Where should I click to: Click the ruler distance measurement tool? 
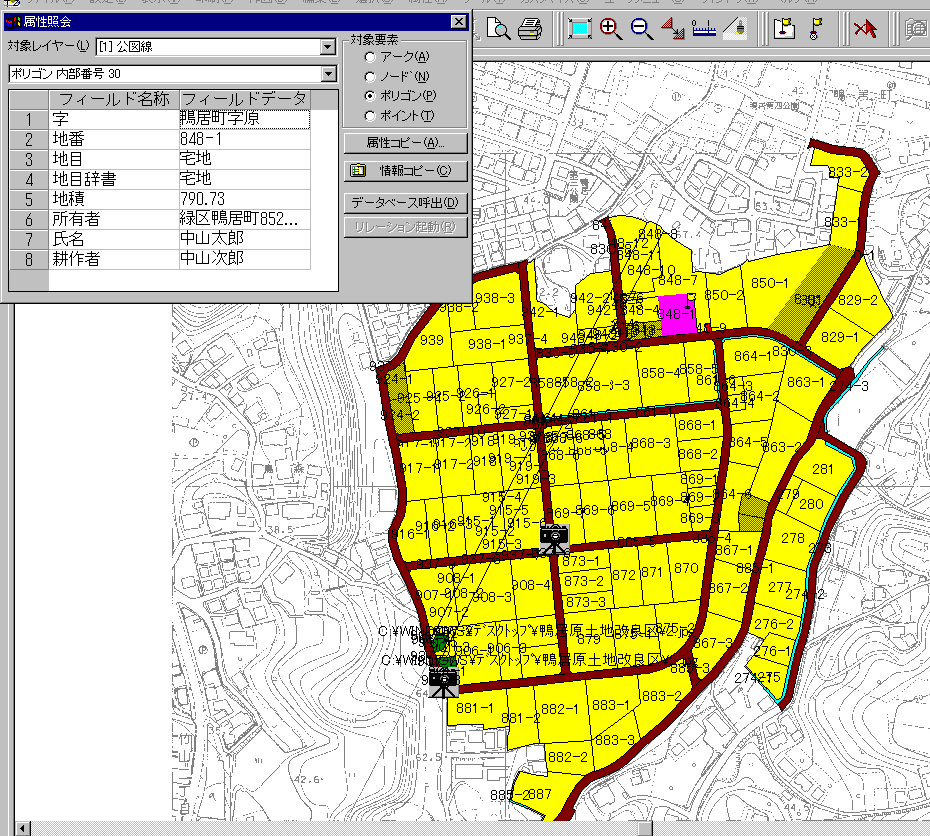[704, 30]
